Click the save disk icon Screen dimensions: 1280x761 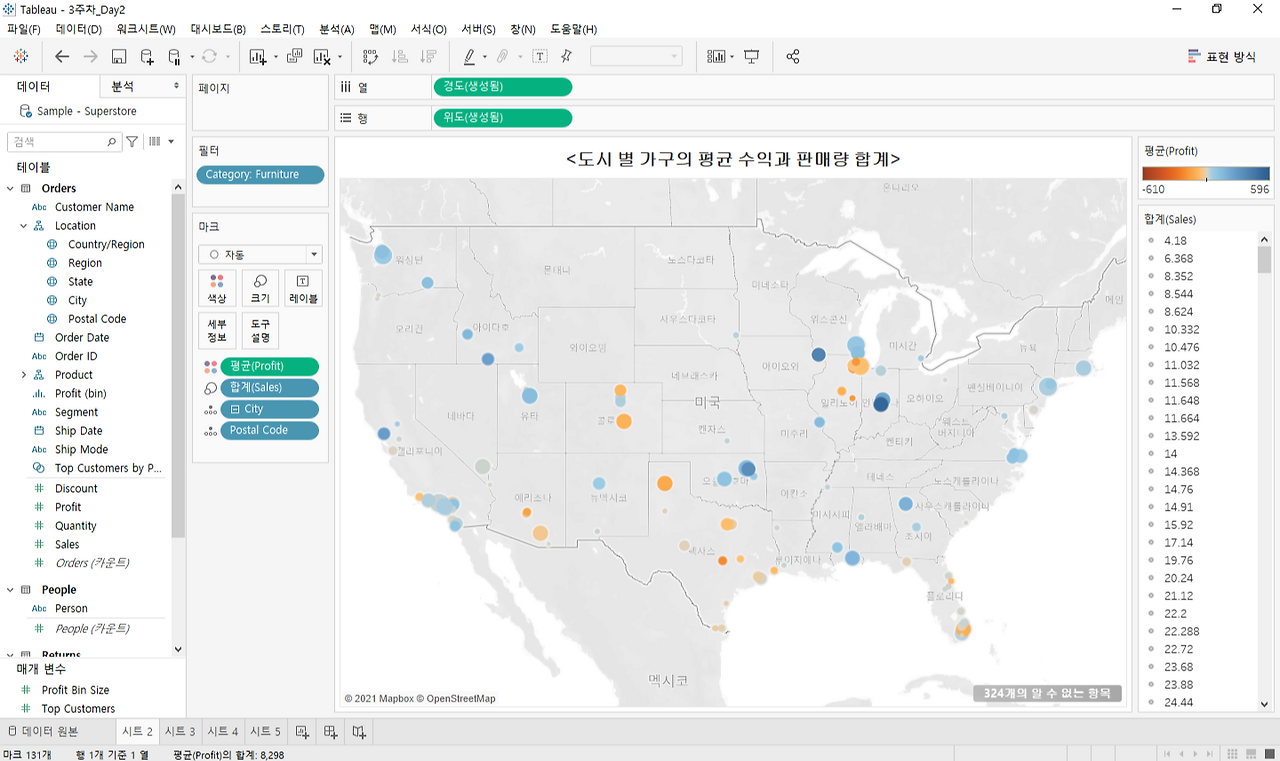pyautogui.click(x=119, y=57)
